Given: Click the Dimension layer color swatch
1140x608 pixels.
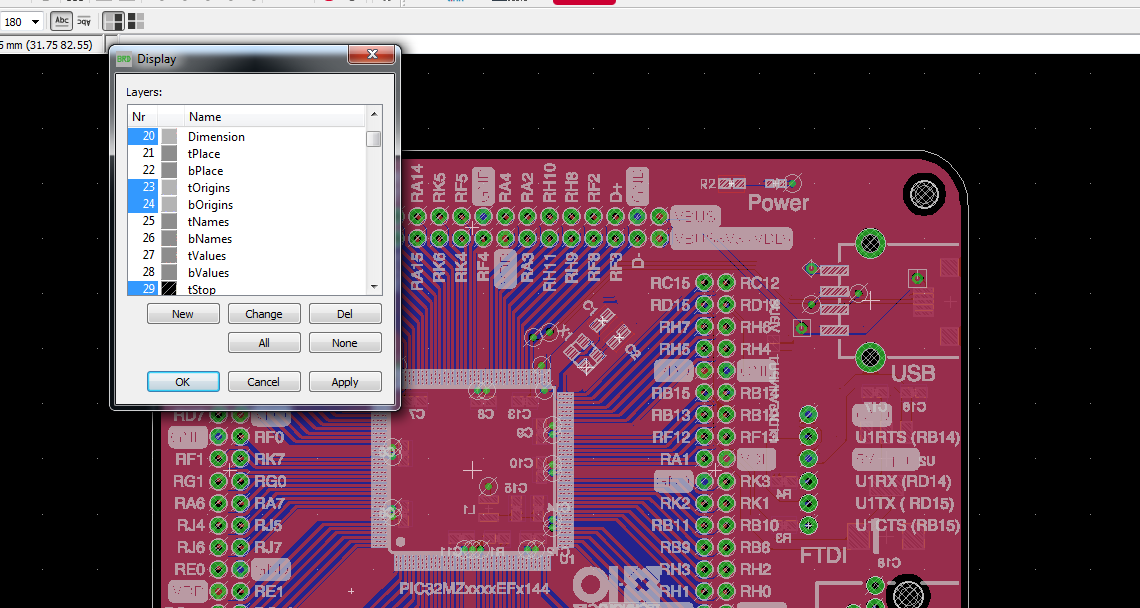Looking at the screenshot, I should 169,137.
